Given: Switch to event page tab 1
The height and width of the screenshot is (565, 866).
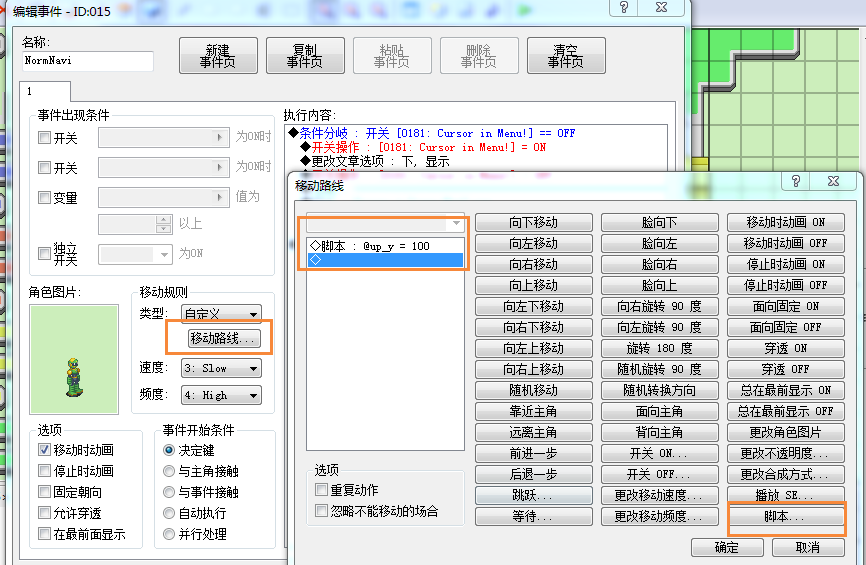Looking at the screenshot, I should click(x=45, y=91).
